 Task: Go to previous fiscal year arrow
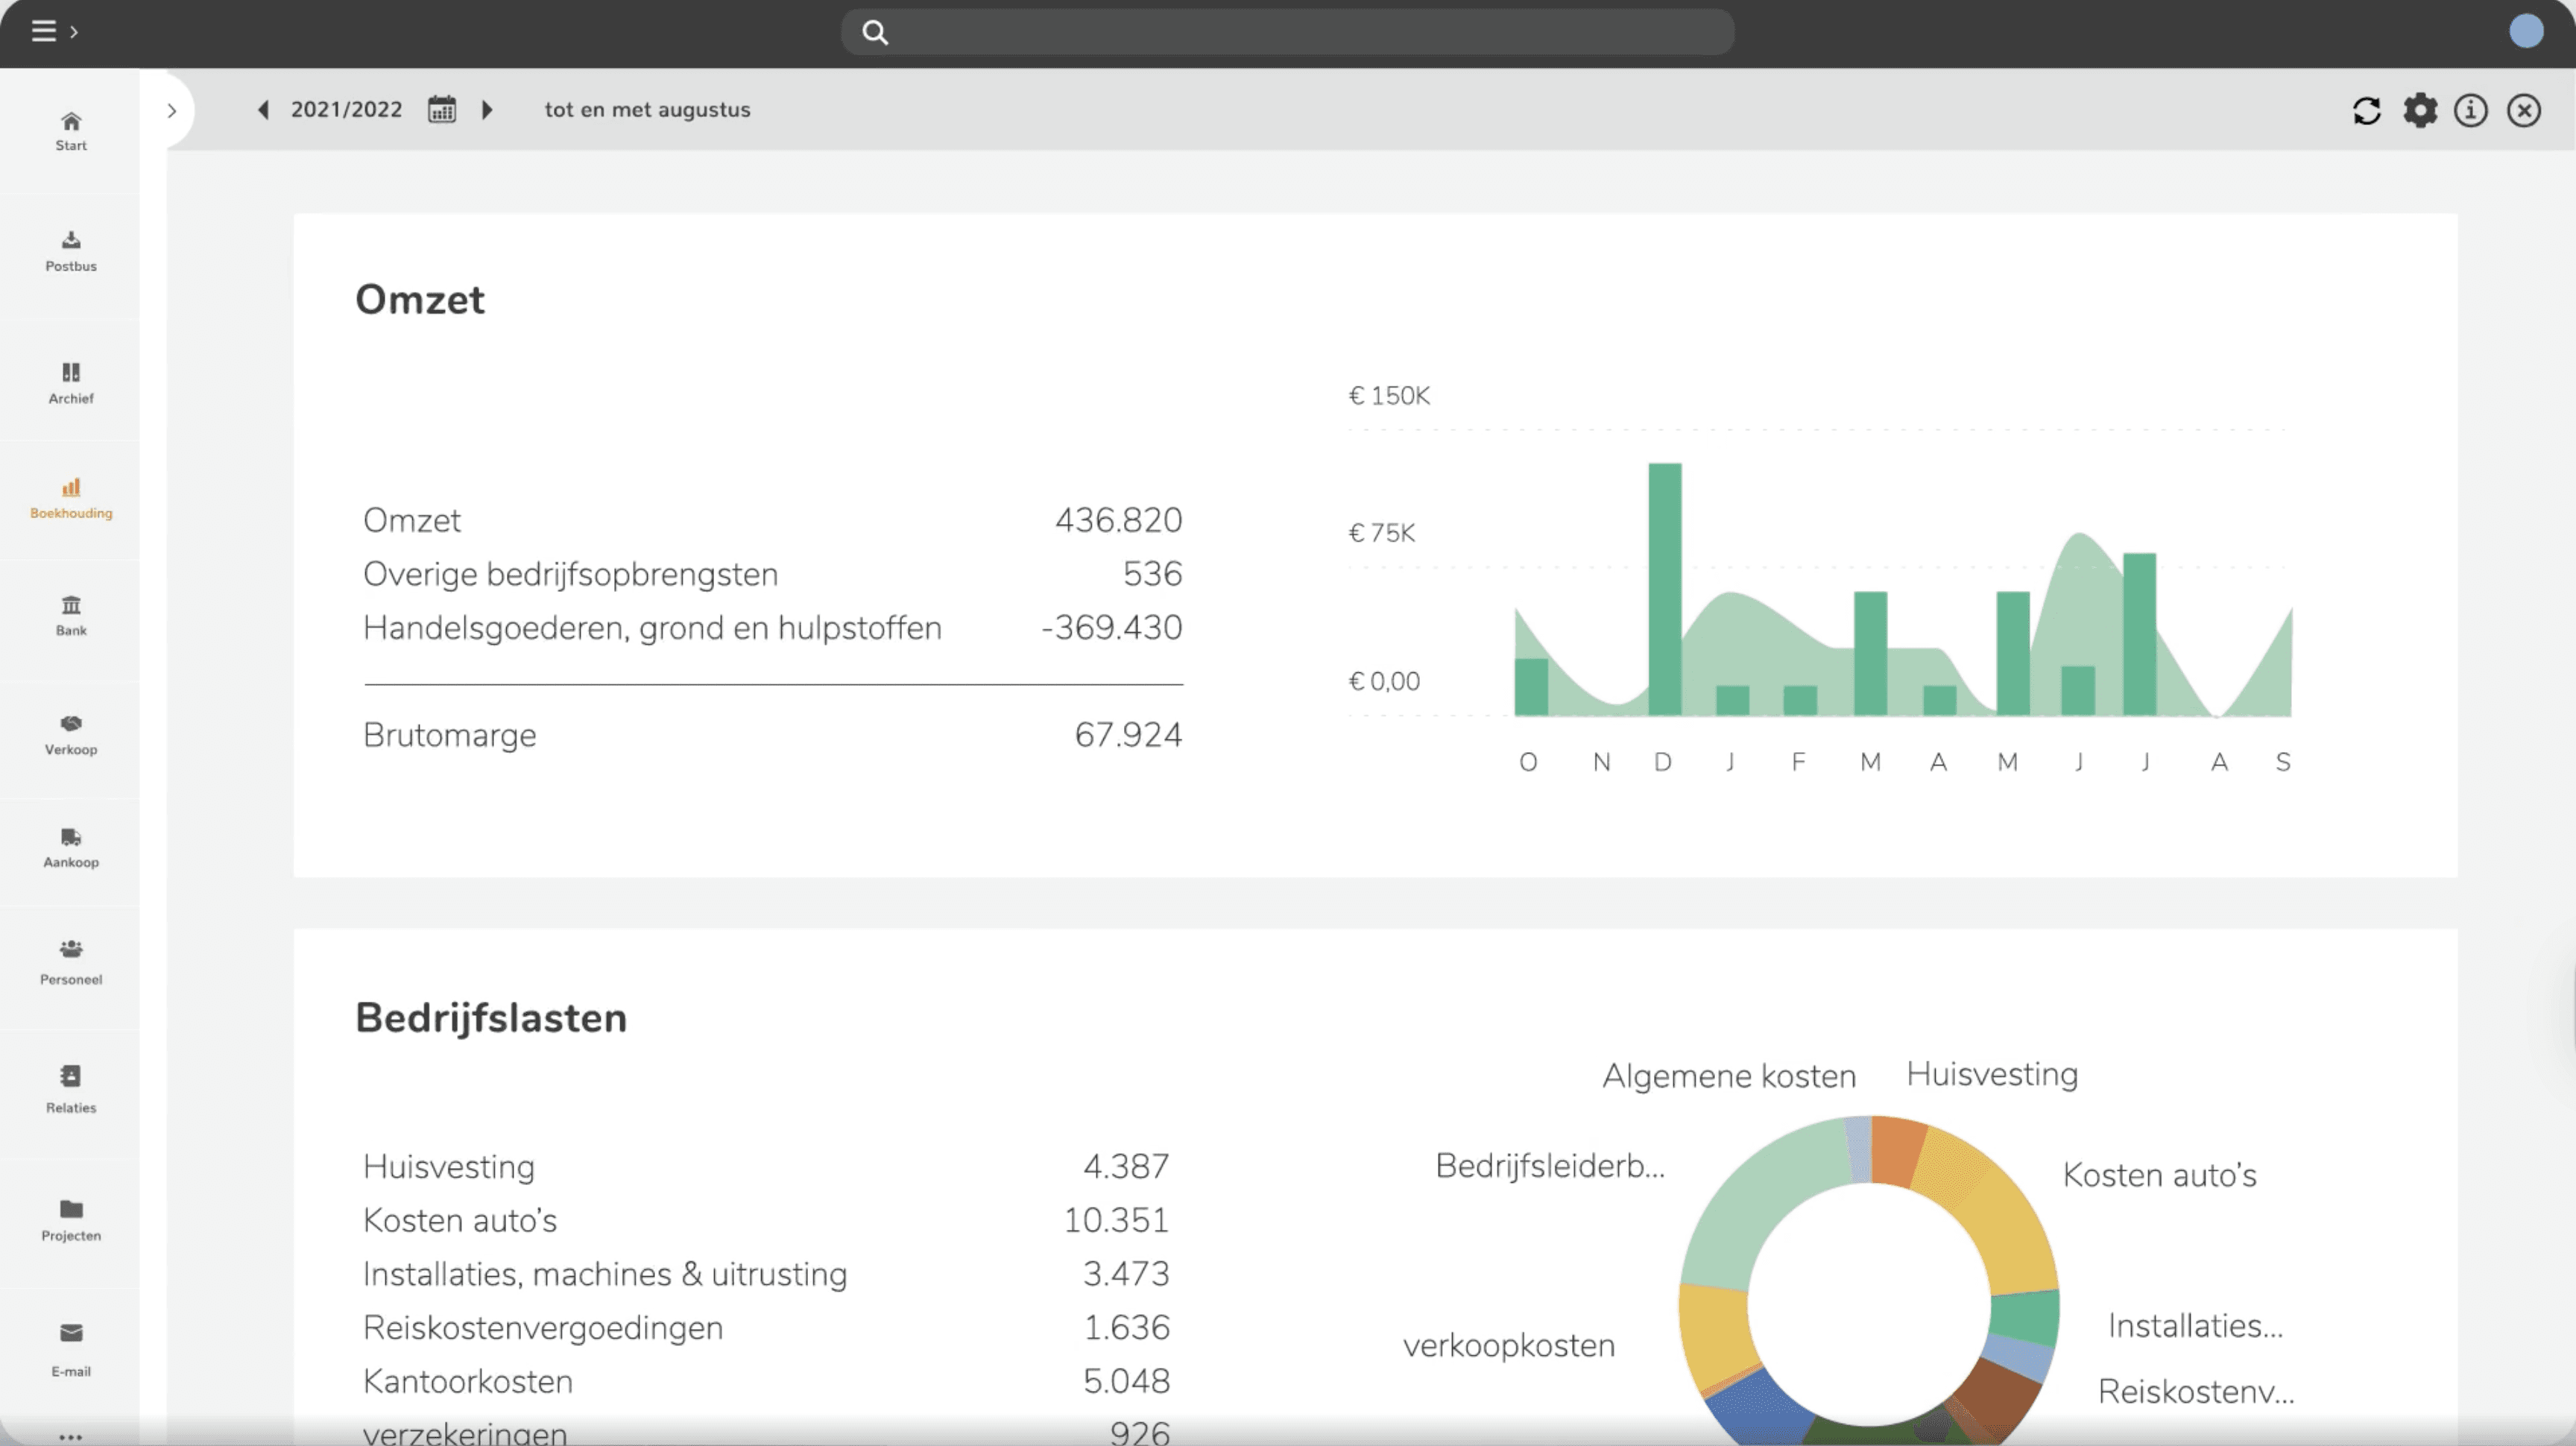pyautogui.click(x=264, y=110)
